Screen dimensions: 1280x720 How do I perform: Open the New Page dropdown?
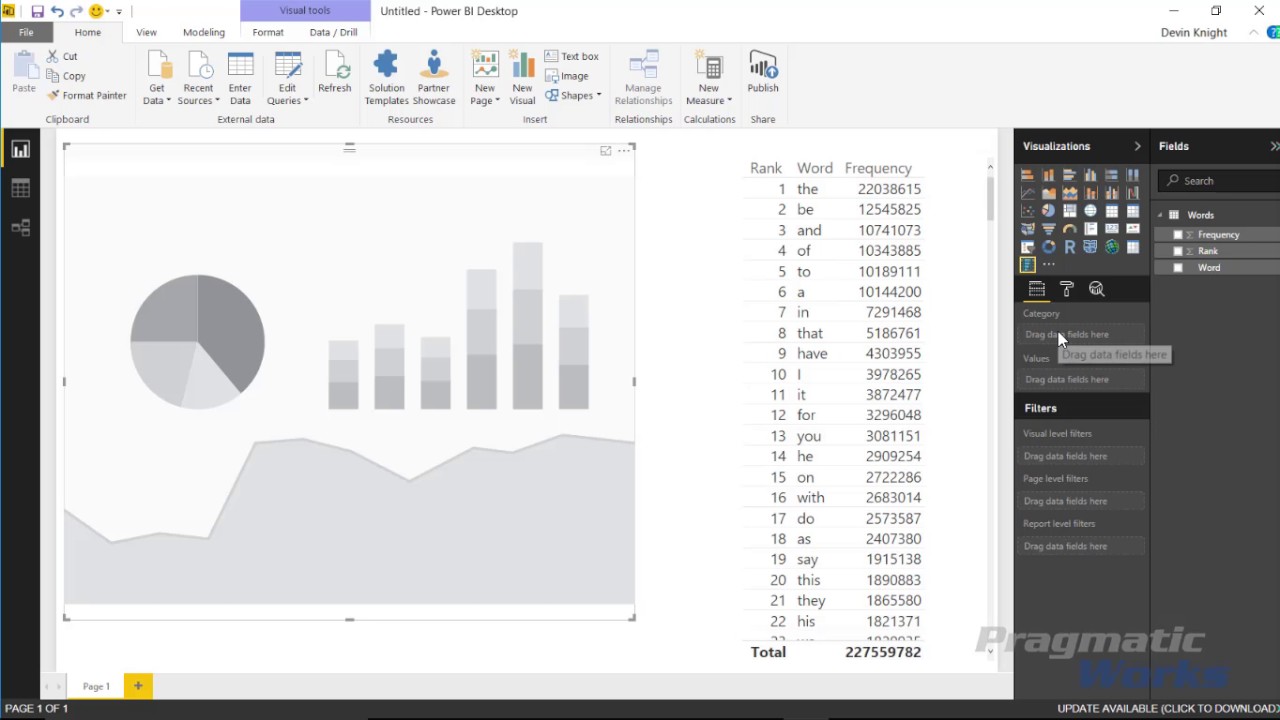(485, 94)
